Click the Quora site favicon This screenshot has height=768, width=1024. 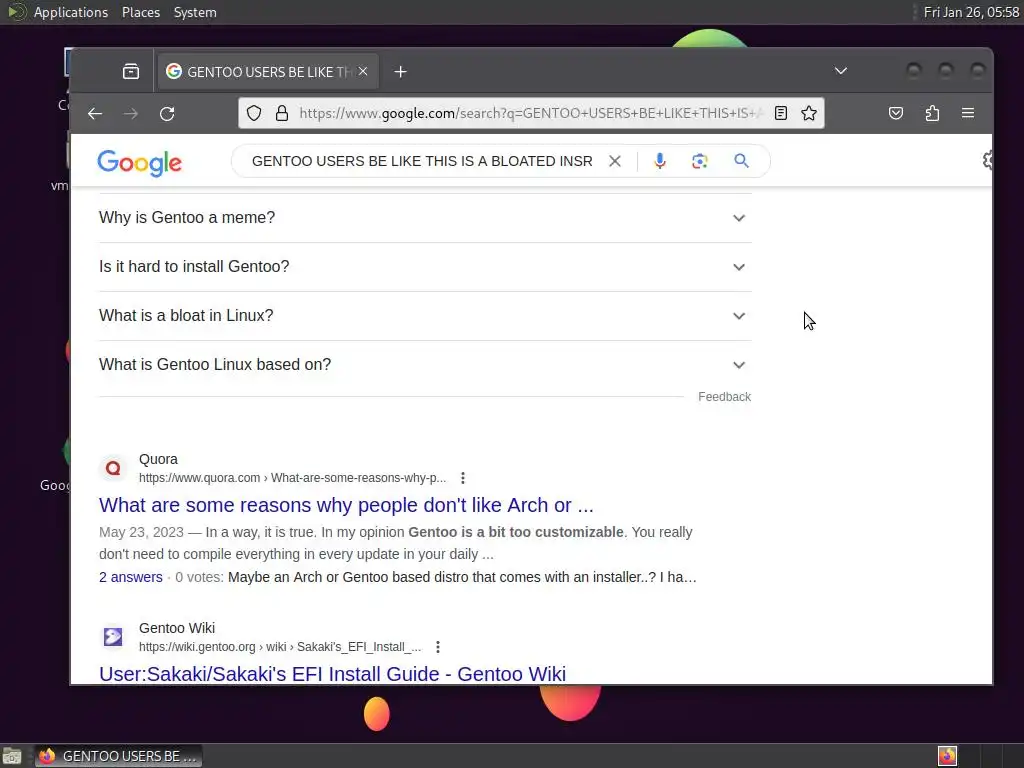pos(113,468)
